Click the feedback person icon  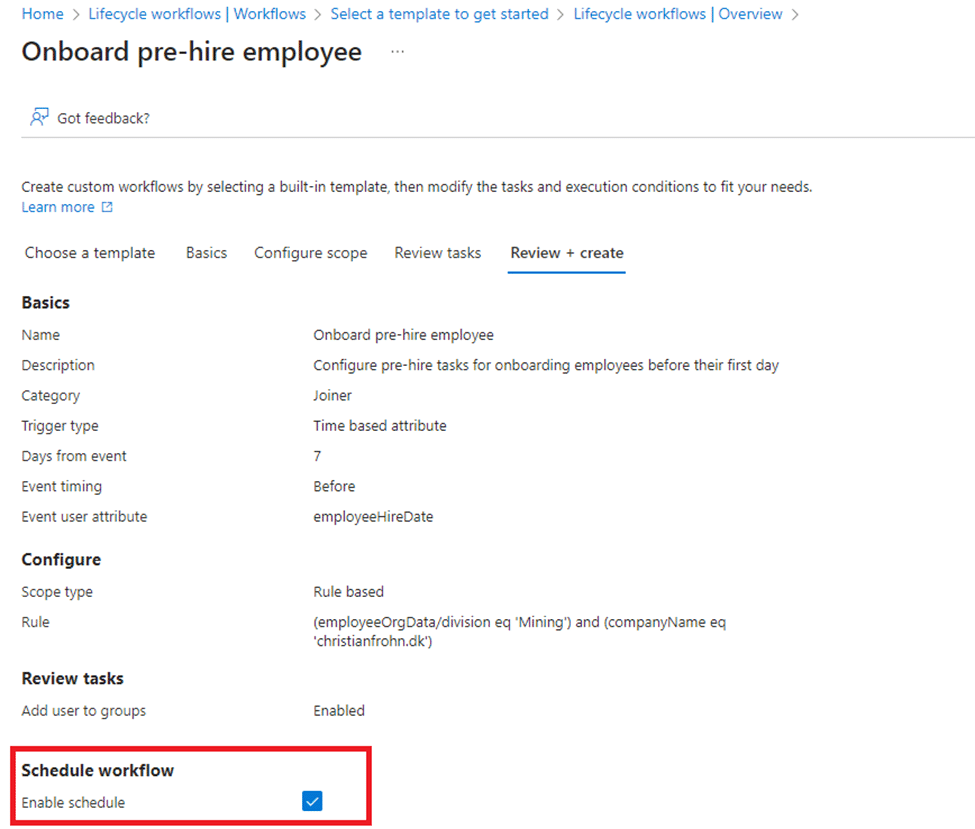[39, 118]
